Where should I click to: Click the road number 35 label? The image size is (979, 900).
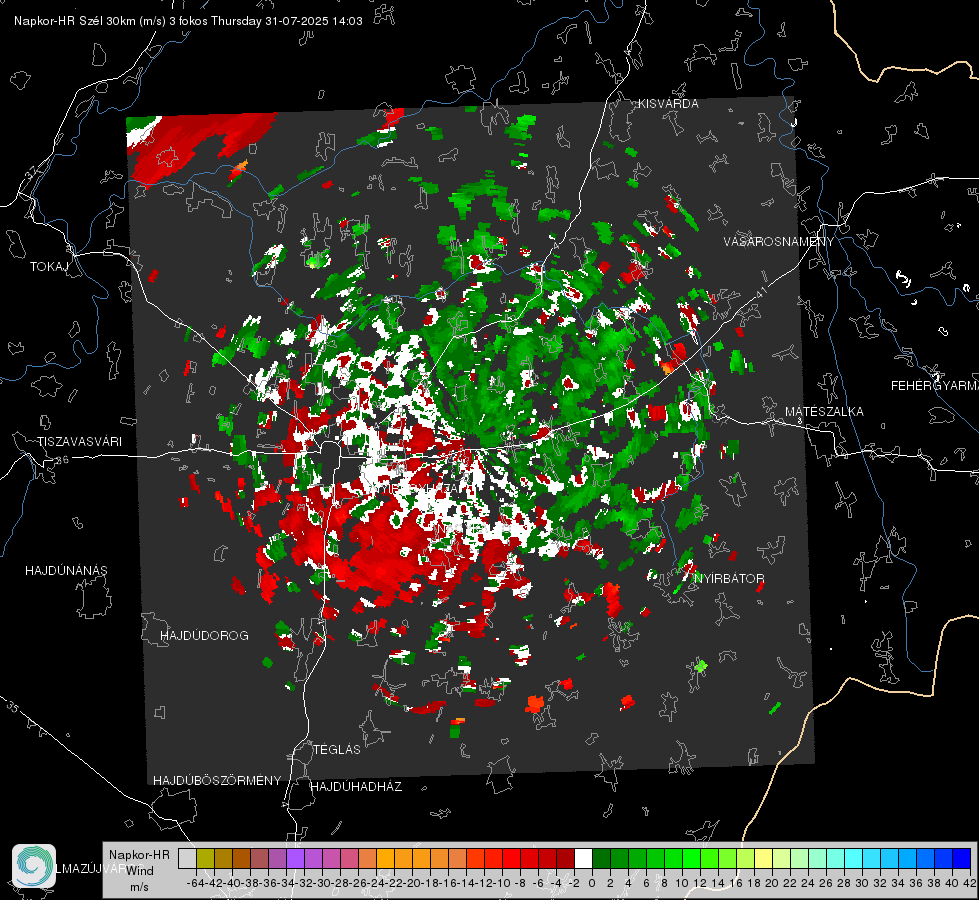click(14, 707)
